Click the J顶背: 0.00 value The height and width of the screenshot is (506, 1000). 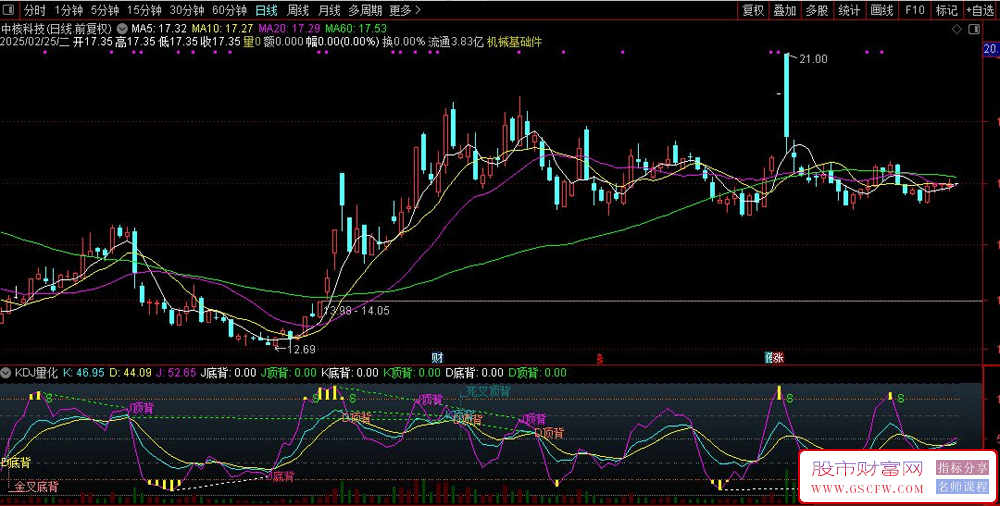(288, 372)
